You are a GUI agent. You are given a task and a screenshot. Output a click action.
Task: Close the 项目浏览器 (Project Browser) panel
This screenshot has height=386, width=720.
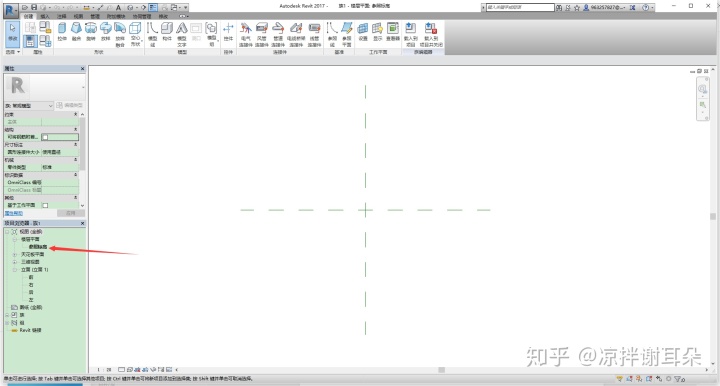pyautogui.click(x=83, y=223)
